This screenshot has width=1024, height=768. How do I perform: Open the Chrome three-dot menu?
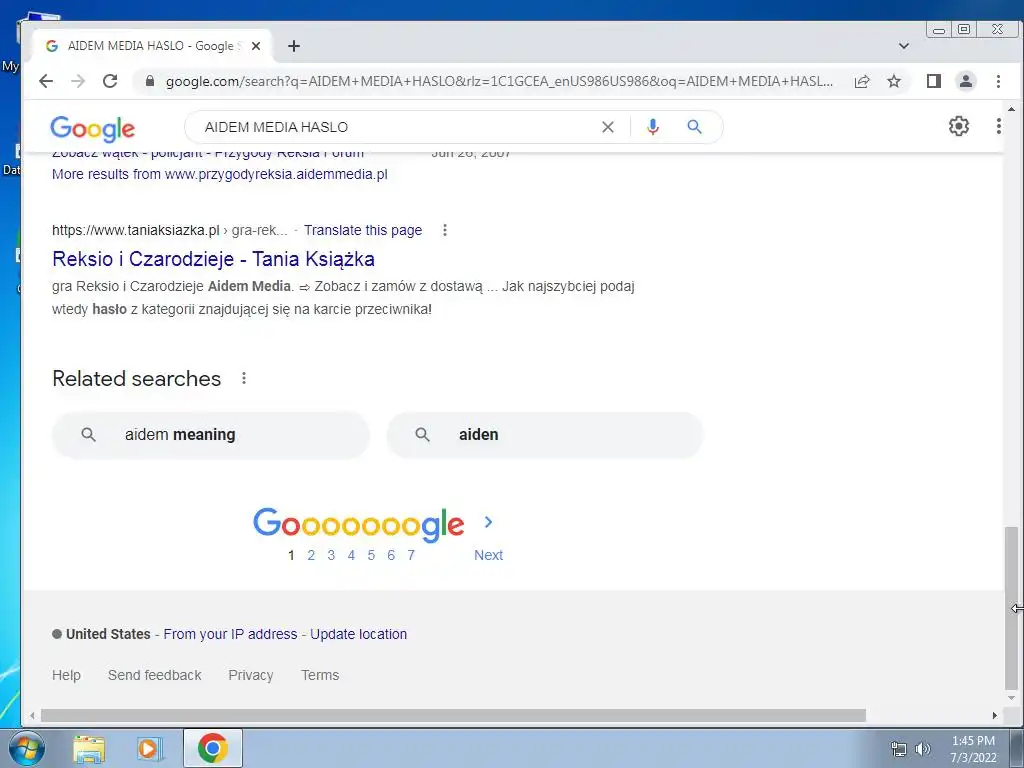tap(998, 81)
